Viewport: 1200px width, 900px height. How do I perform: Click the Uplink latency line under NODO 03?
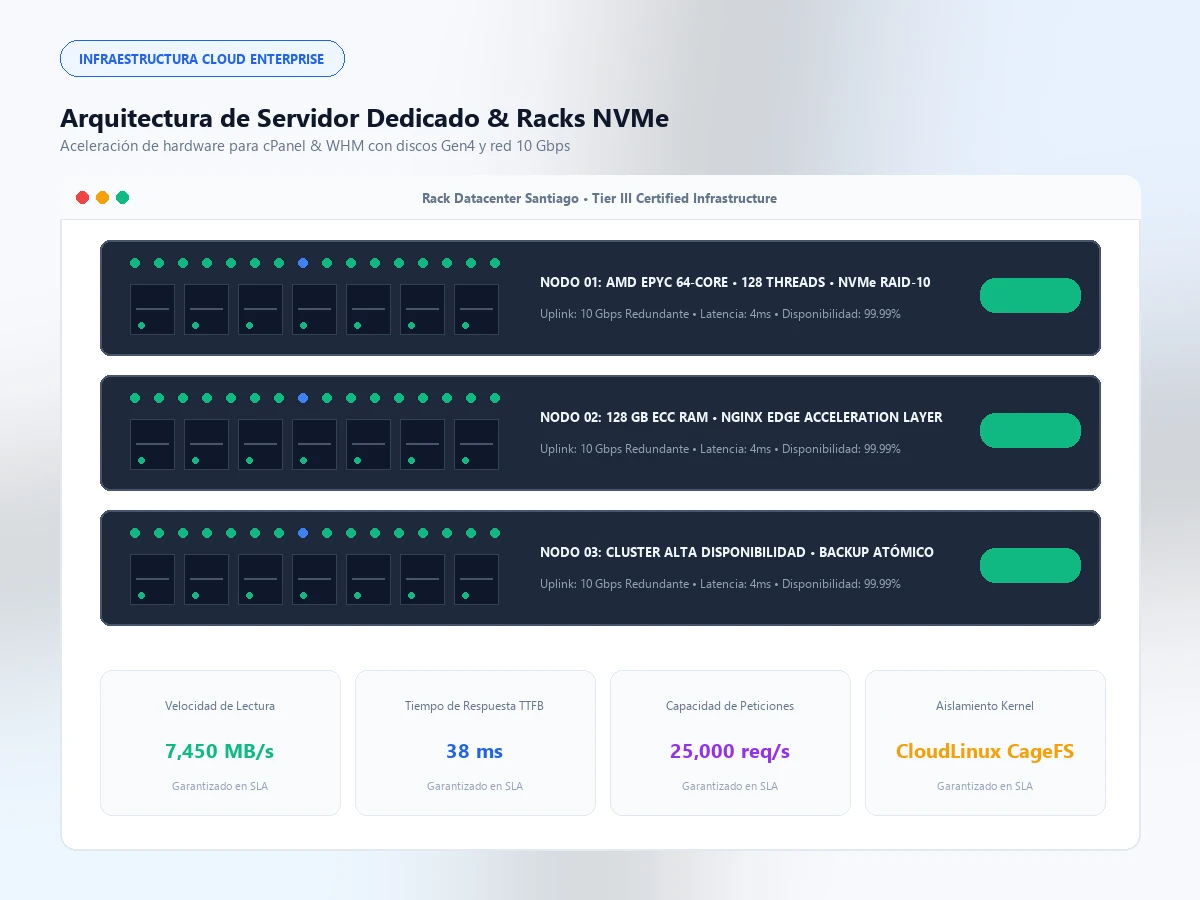[x=720, y=584]
